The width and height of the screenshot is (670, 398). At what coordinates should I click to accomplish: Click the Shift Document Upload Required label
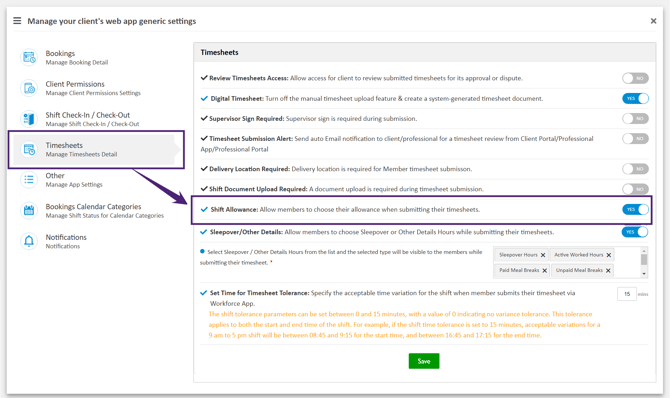point(258,189)
